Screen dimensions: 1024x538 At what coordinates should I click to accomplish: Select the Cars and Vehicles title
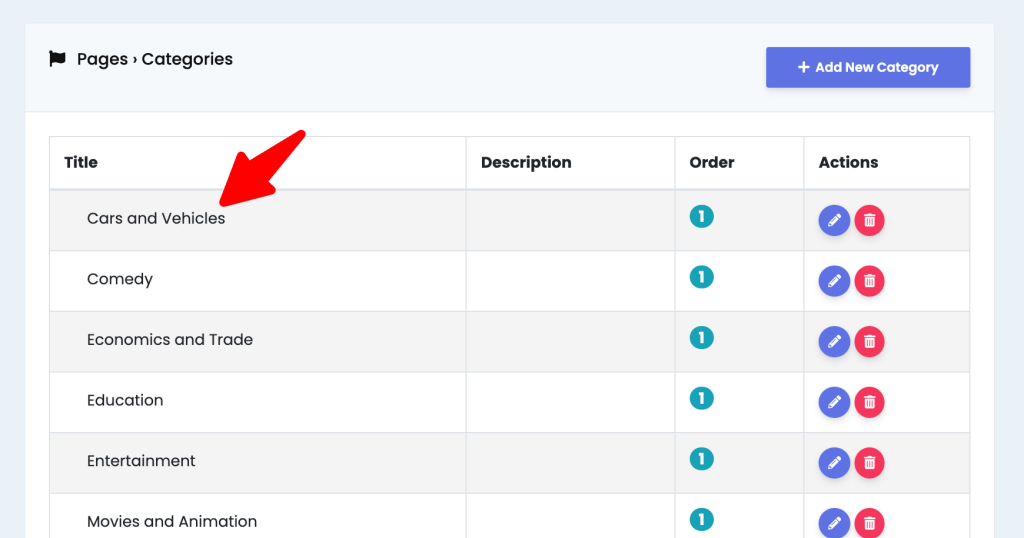[156, 219]
